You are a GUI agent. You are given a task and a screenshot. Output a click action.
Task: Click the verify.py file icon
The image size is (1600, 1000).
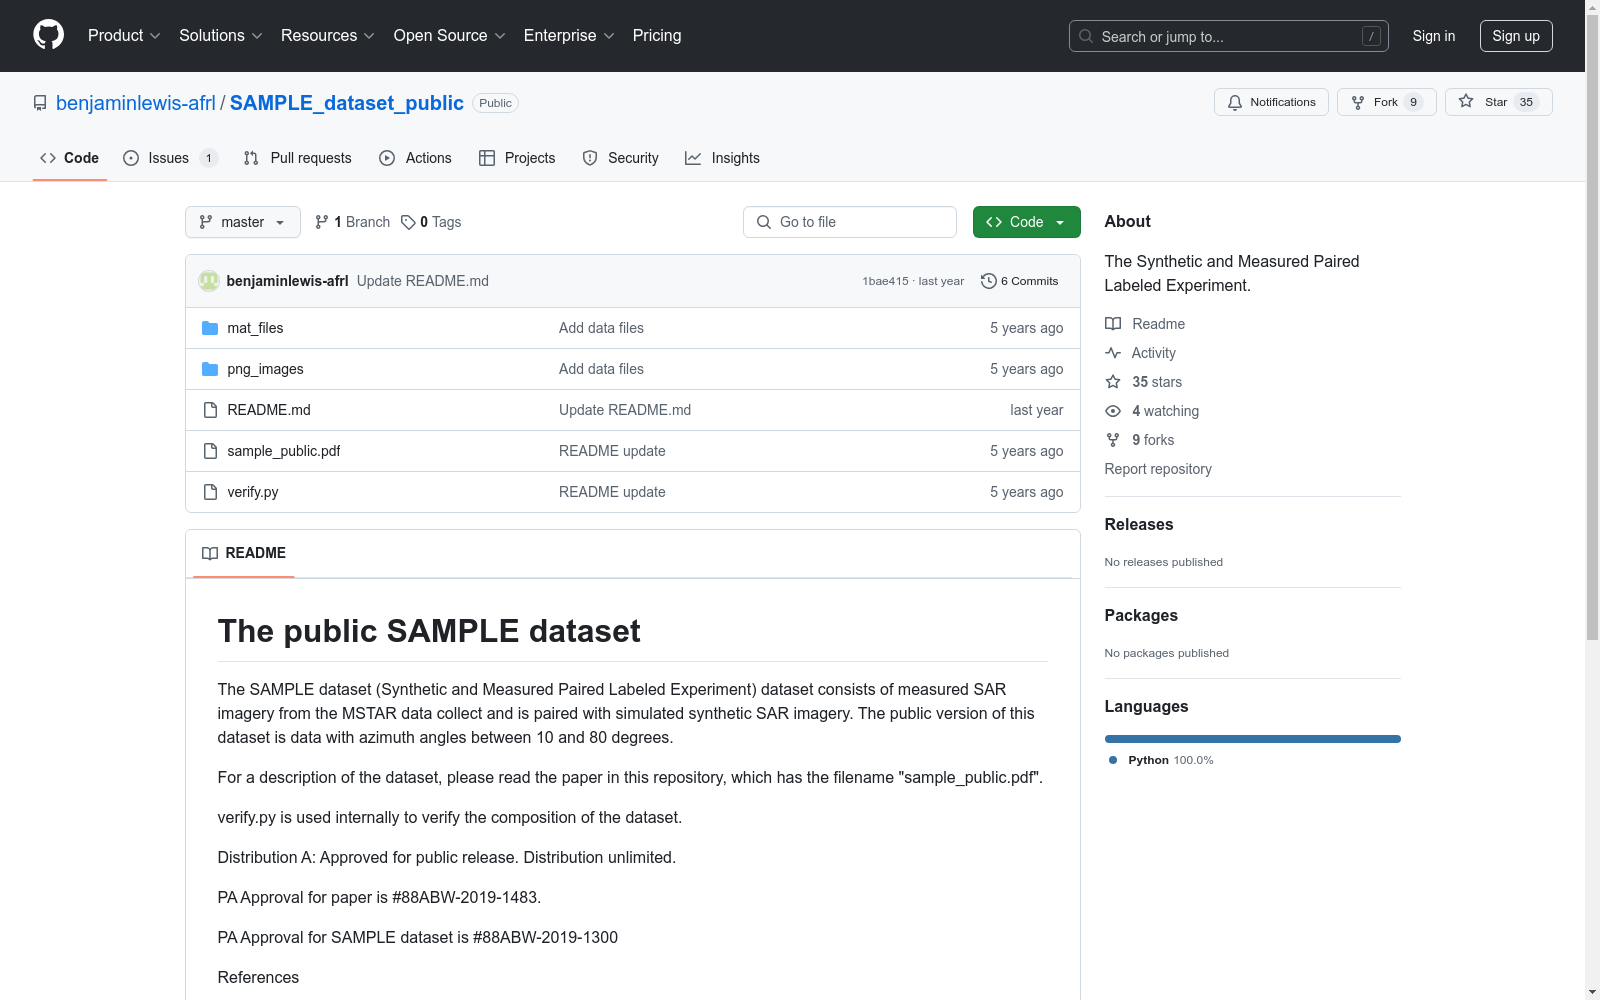[210, 492]
